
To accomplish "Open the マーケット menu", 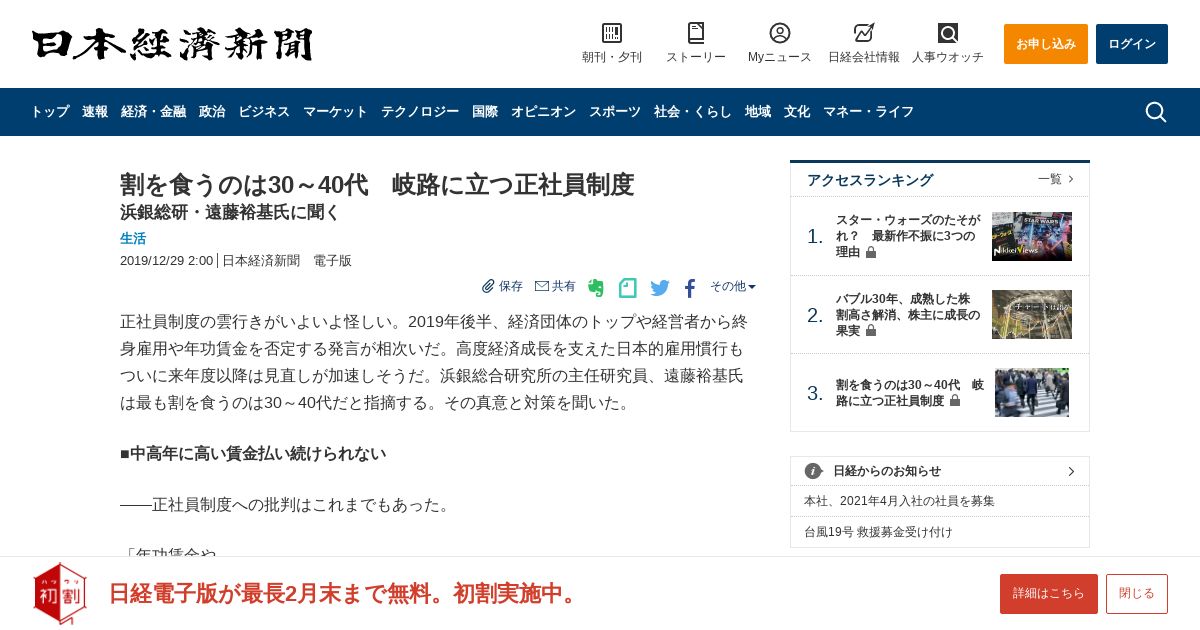I will [x=335, y=112].
